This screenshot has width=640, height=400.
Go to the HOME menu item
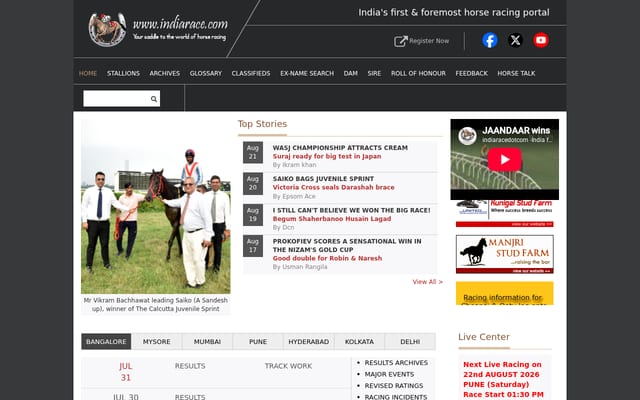(88, 73)
